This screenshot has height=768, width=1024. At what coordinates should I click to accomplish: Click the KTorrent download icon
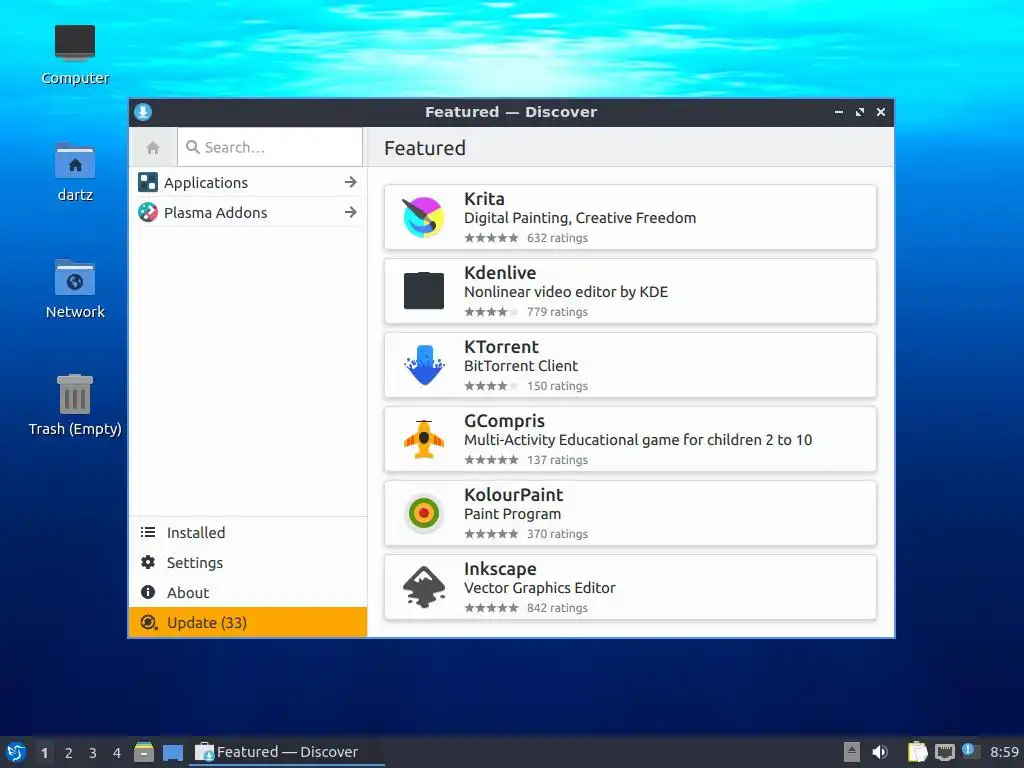tap(424, 364)
